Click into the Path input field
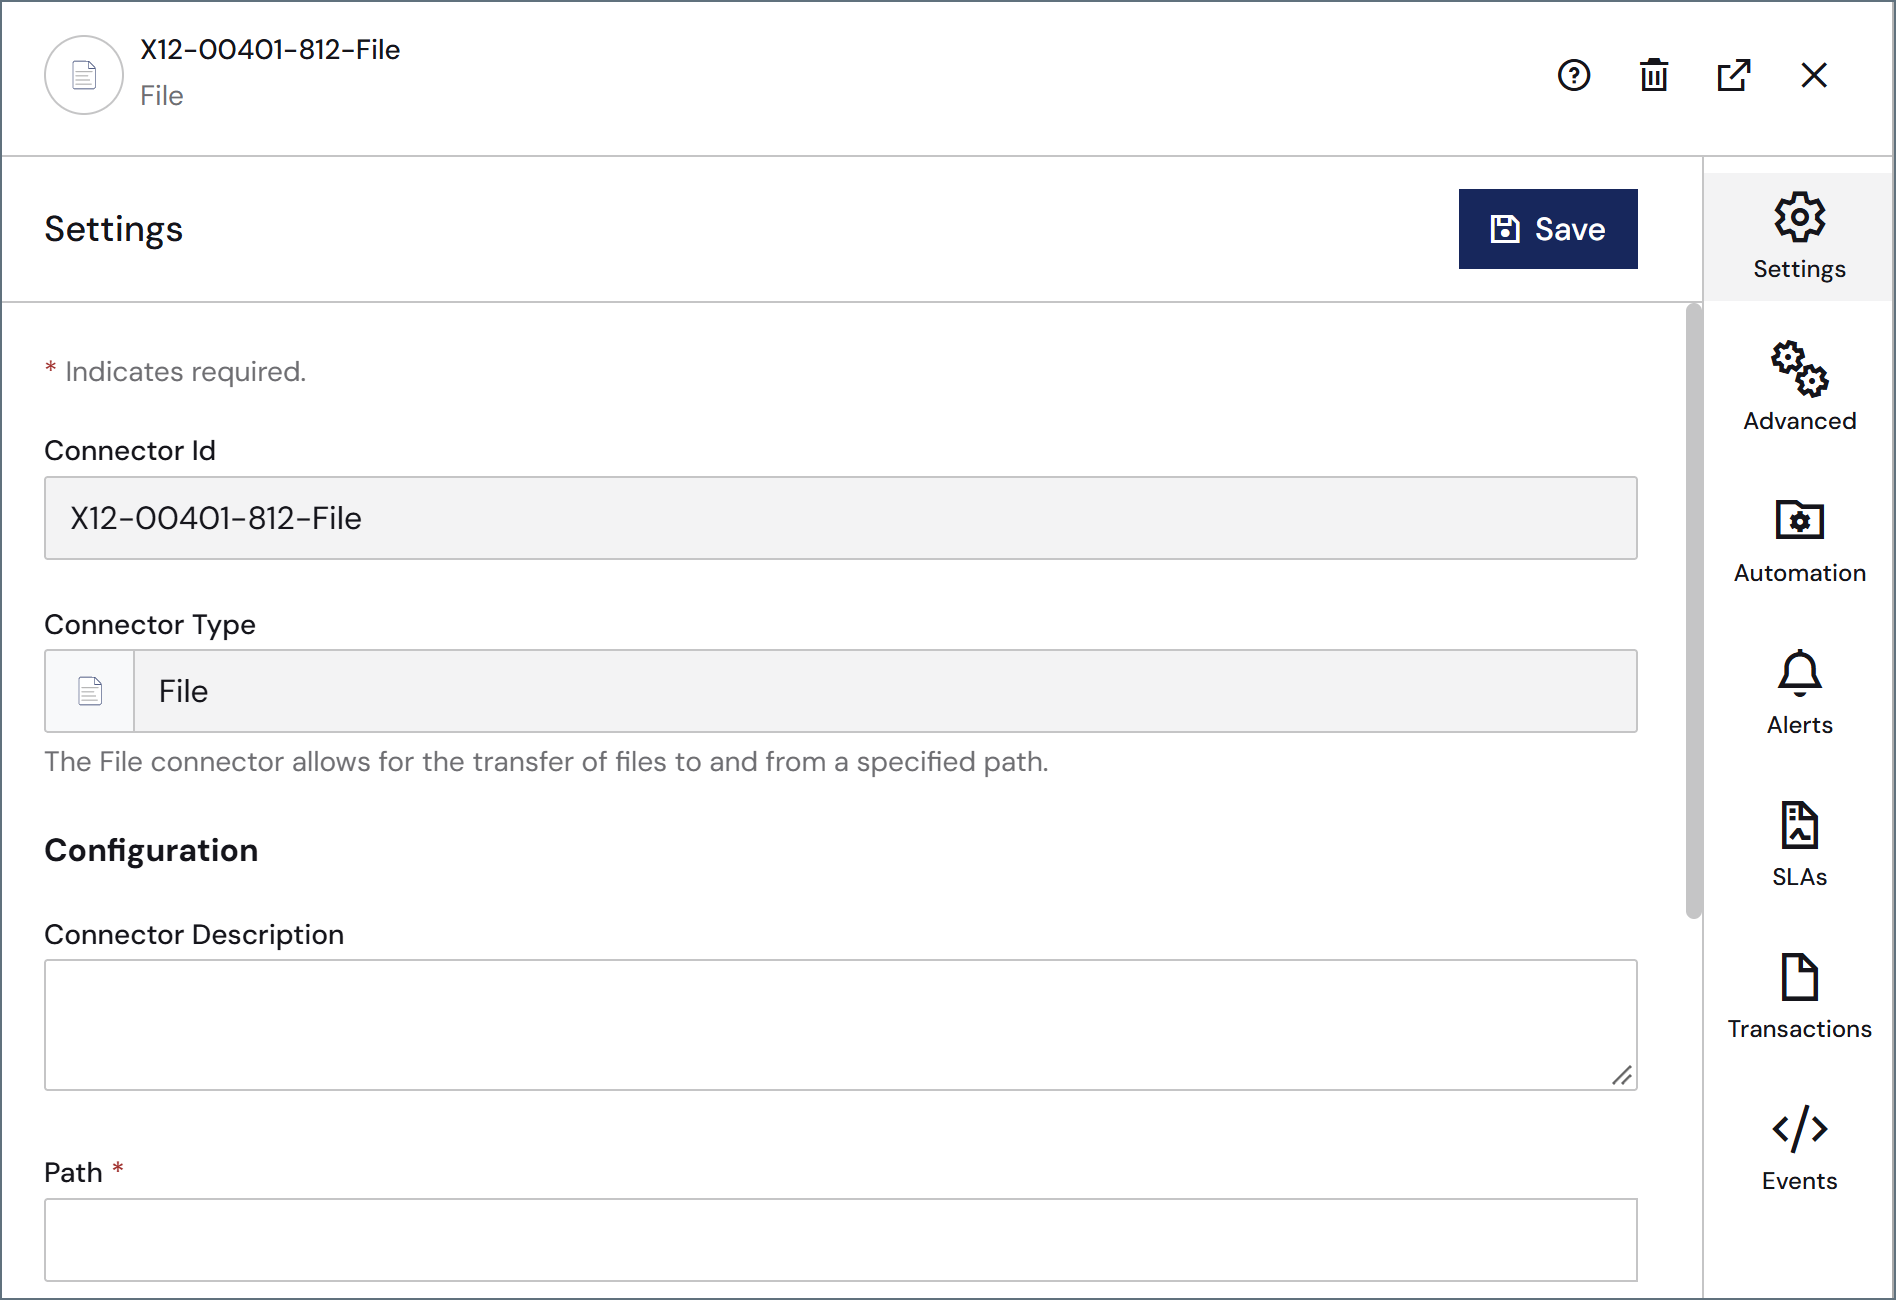1896x1300 pixels. coord(841,1240)
